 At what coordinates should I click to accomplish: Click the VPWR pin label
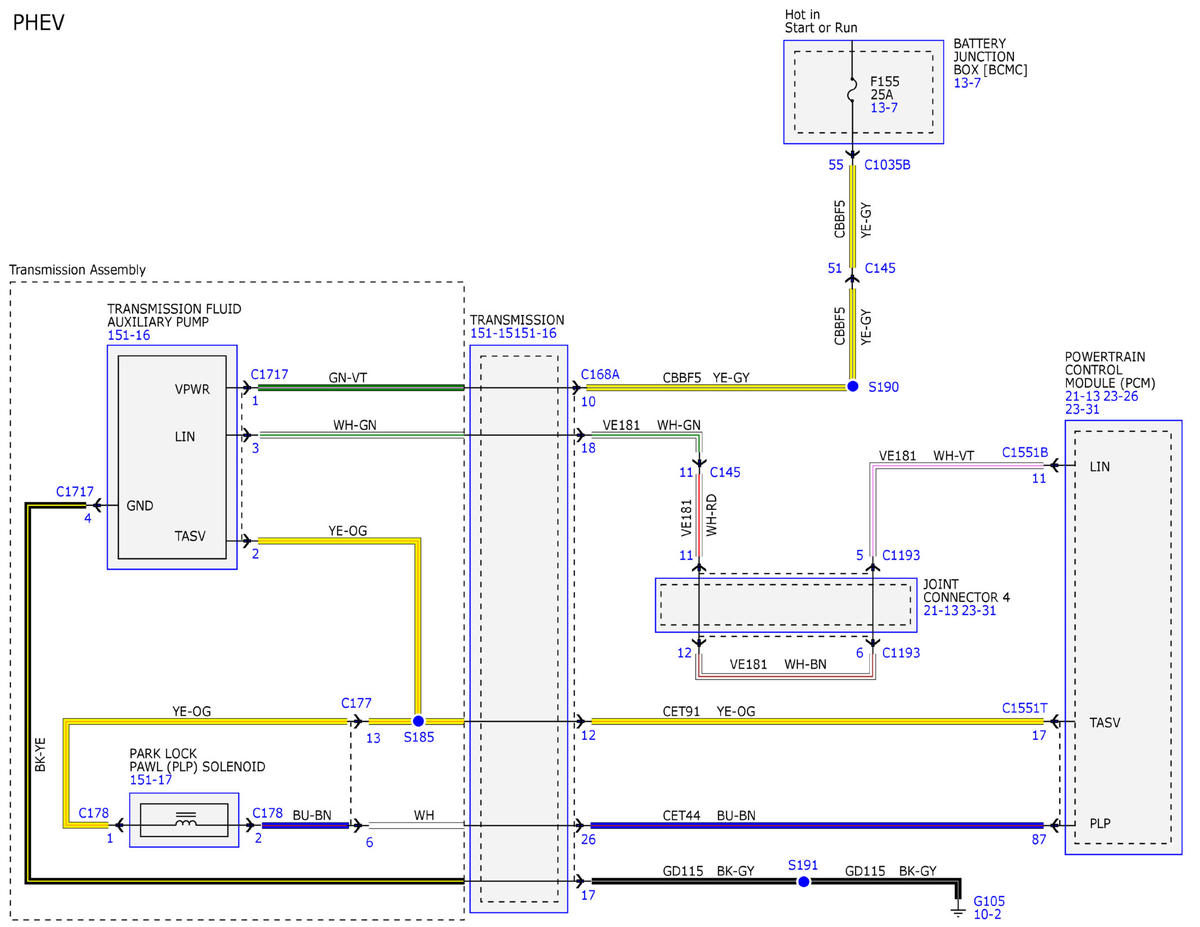(x=191, y=389)
